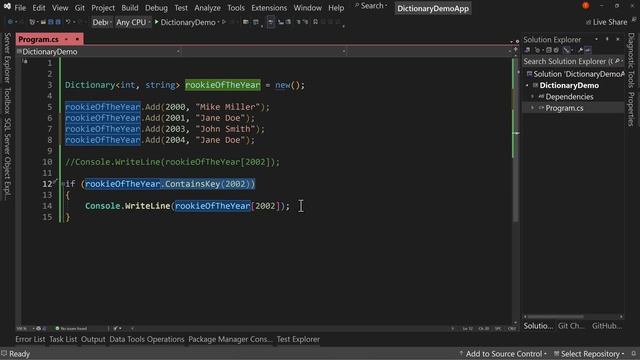Select the Program.cs editor tab
The image size is (640, 360).
(x=38, y=39)
